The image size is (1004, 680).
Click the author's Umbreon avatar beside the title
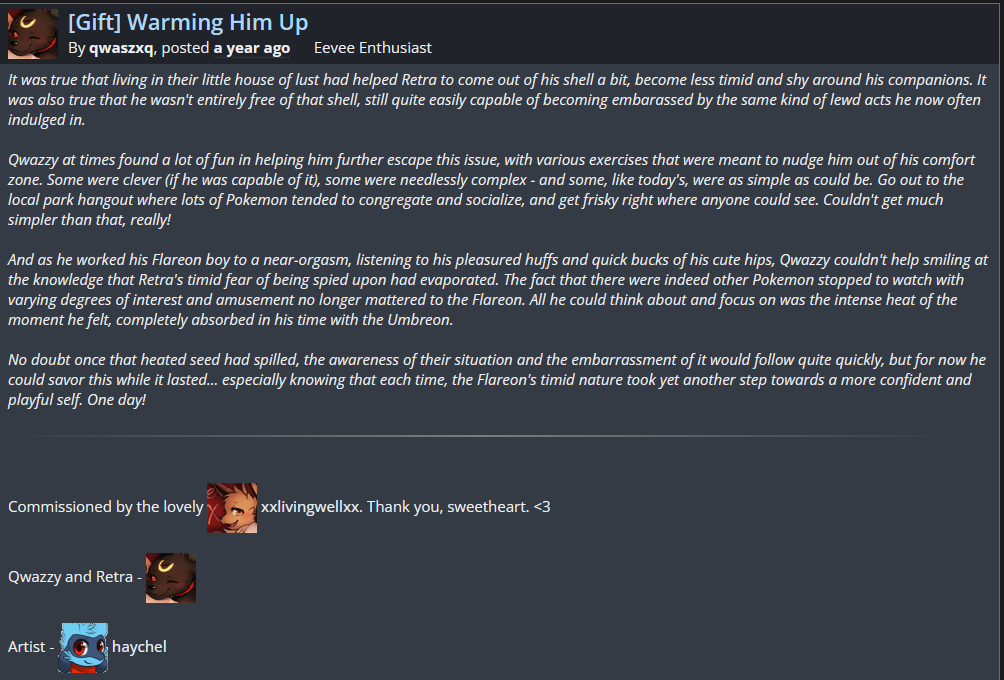click(33, 34)
